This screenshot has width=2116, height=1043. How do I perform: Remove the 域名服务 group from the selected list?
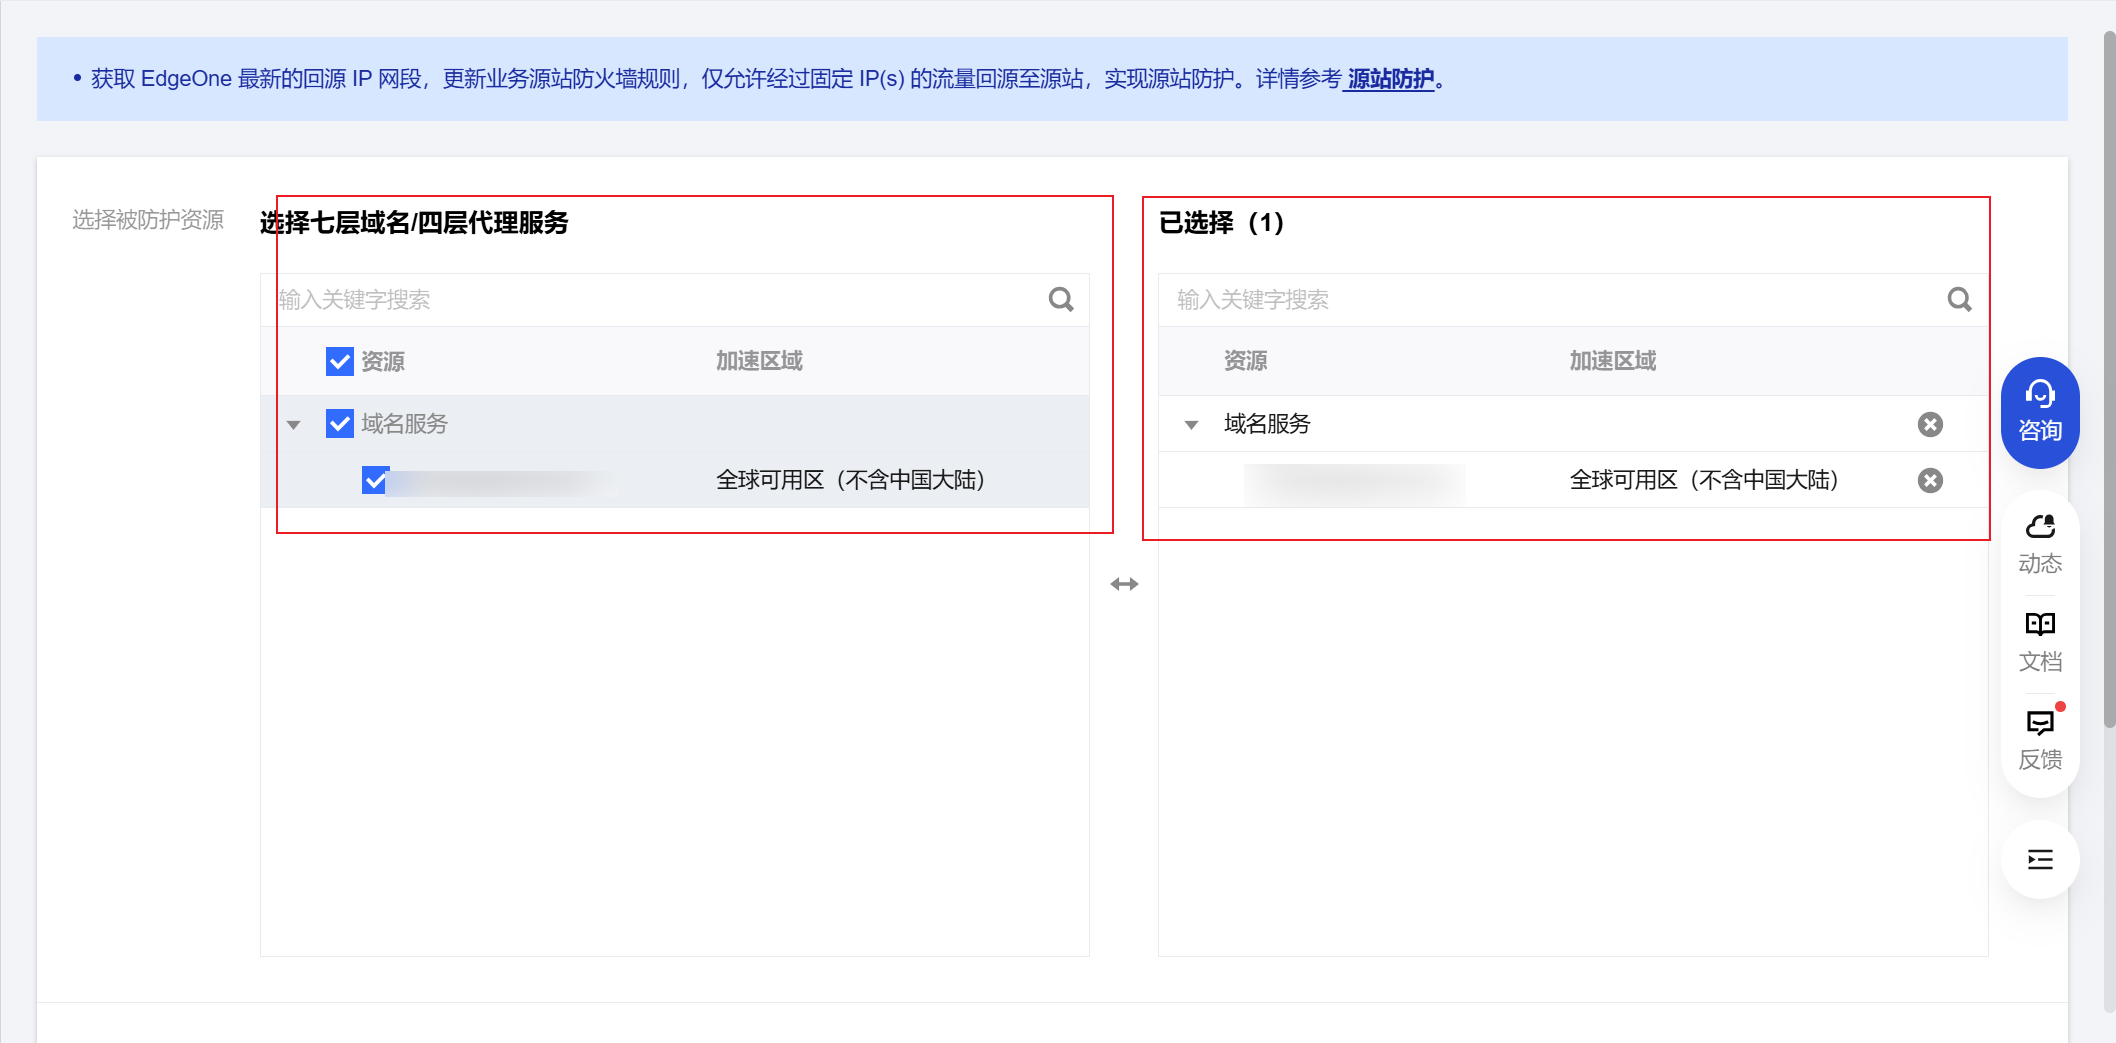[1930, 424]
